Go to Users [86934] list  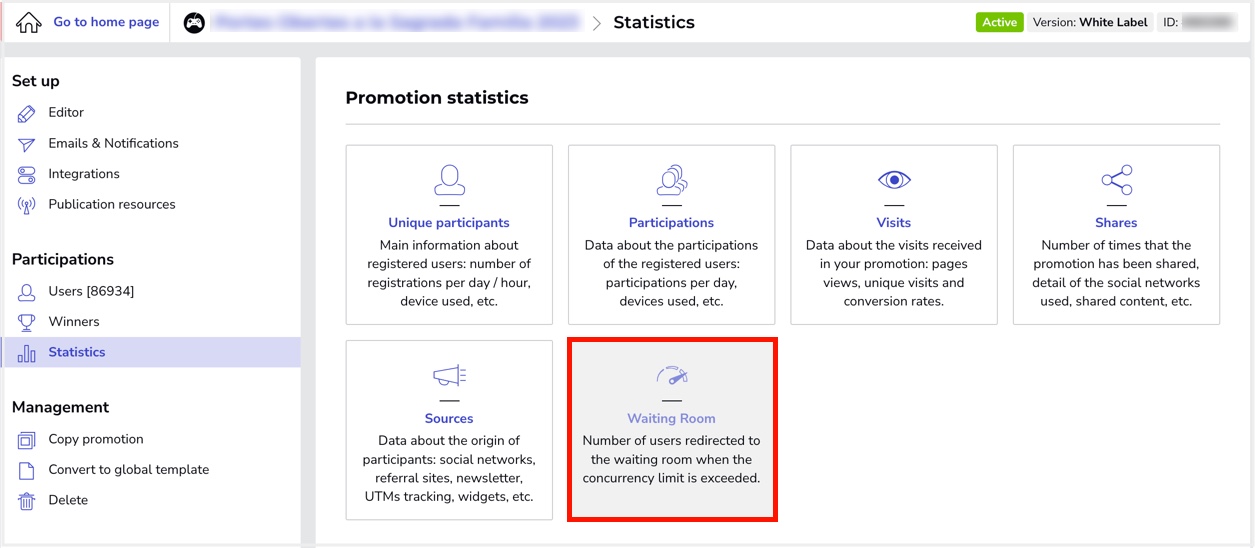(91, 291)
